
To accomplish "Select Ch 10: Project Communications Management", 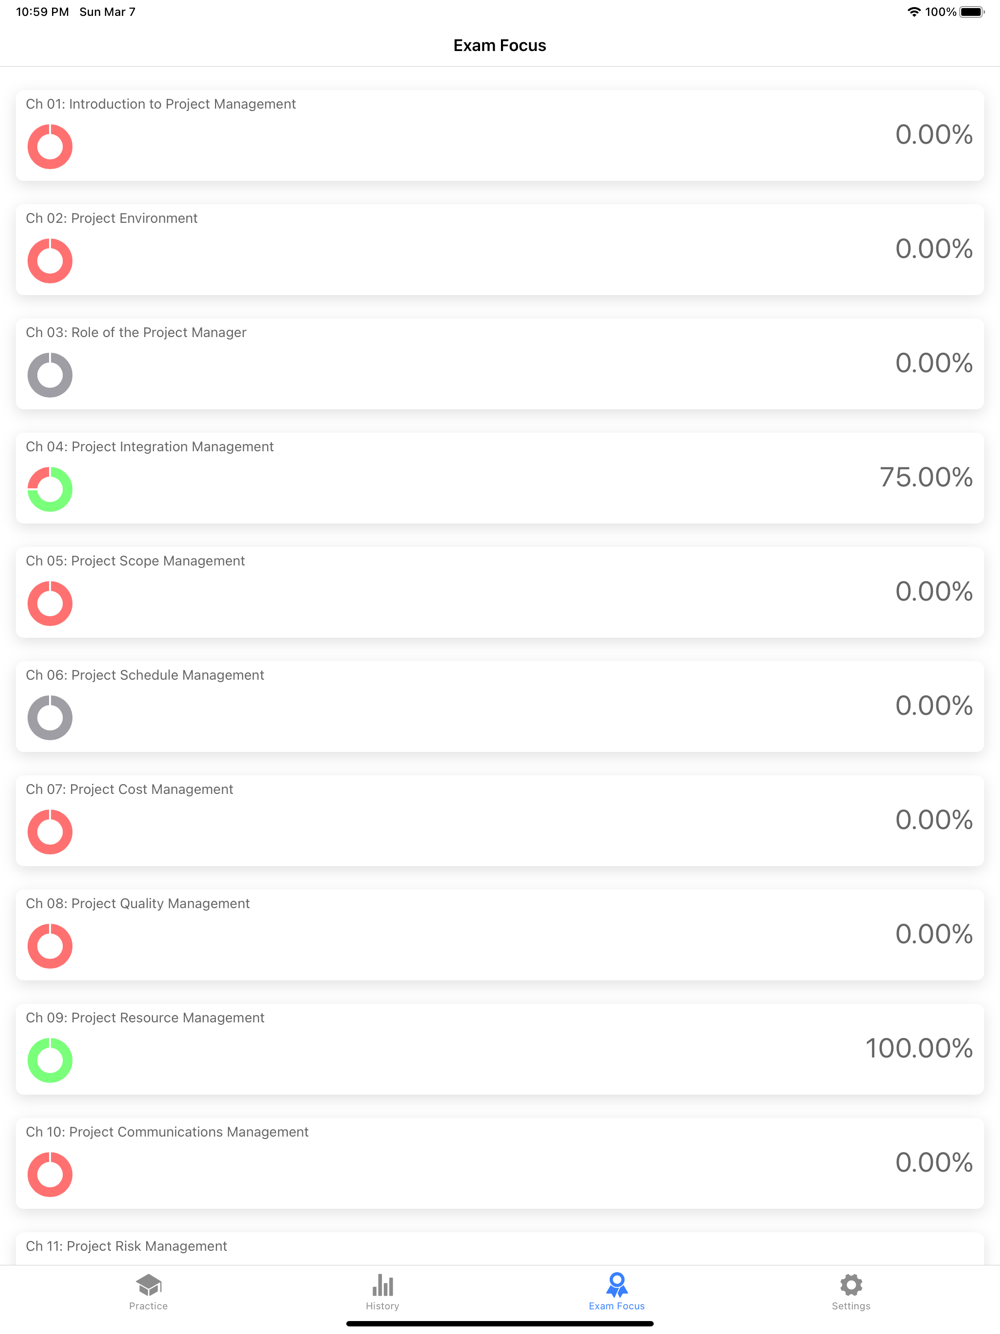I will pyautogui.click(x=500, y=1163).
